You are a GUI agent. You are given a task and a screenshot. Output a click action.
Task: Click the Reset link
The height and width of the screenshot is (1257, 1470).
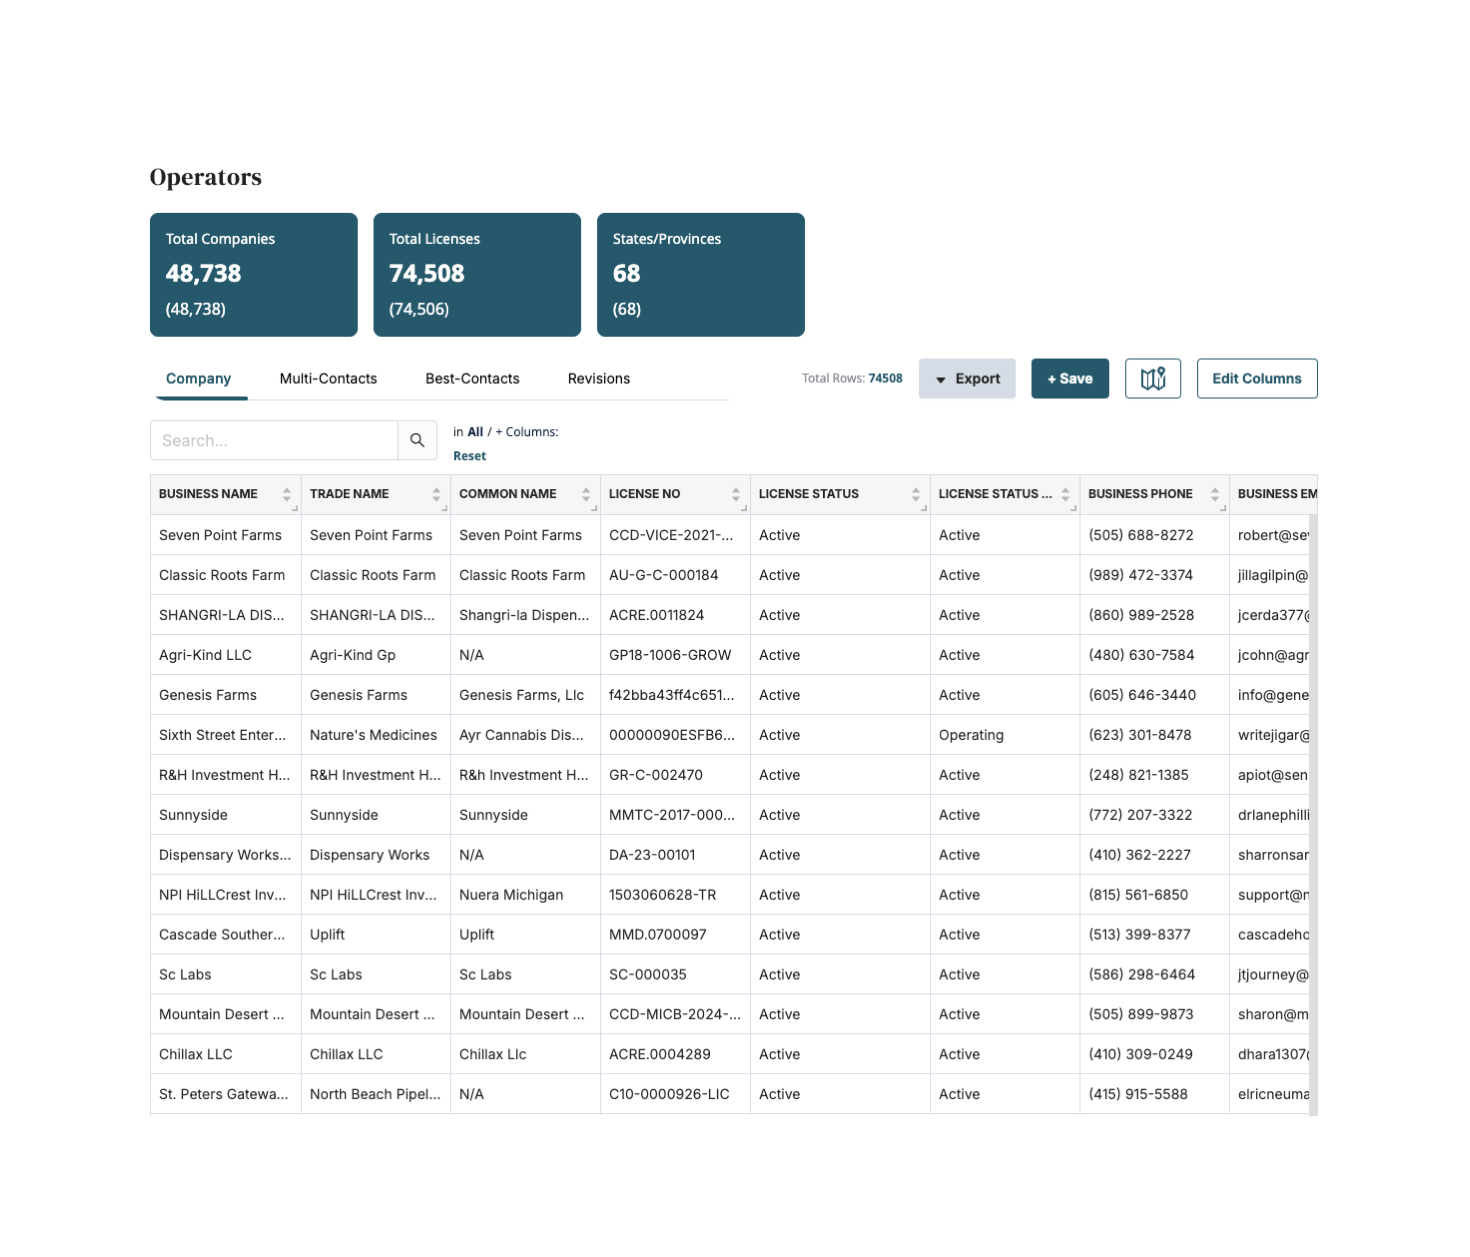(470, 456)
